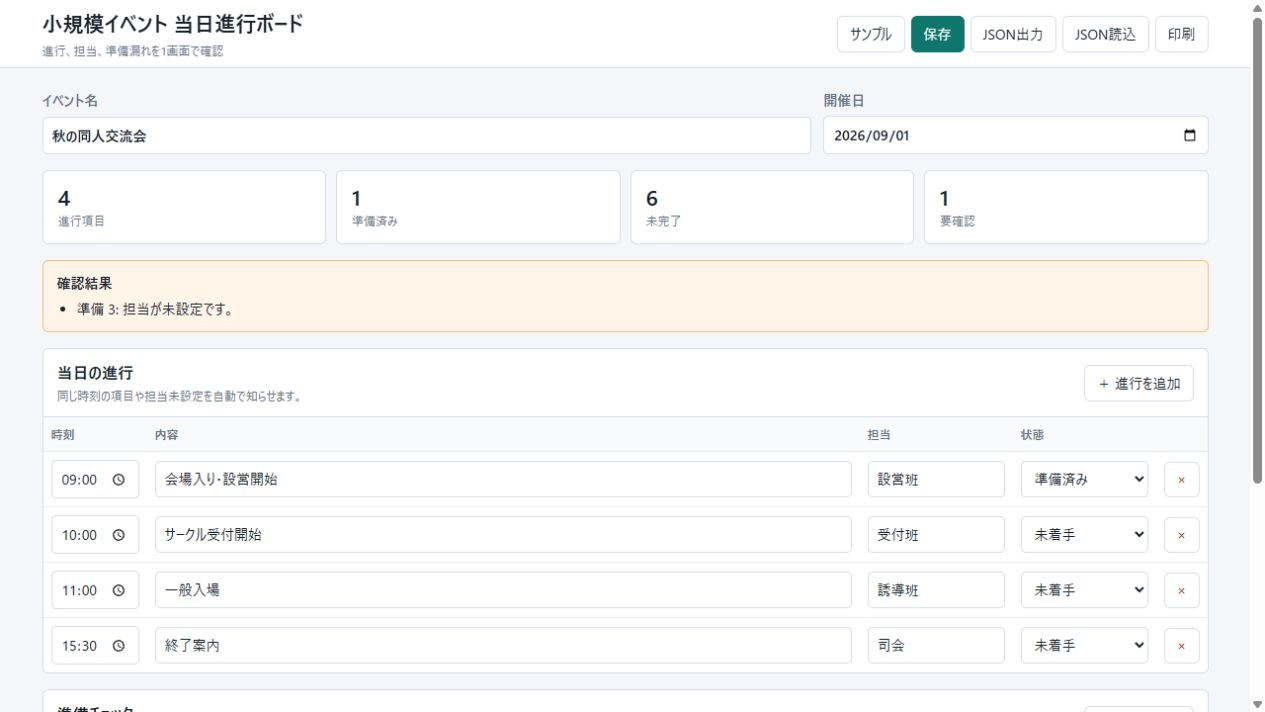
Task: Add a new row with 進行を追加
Action: [1138, 383]
